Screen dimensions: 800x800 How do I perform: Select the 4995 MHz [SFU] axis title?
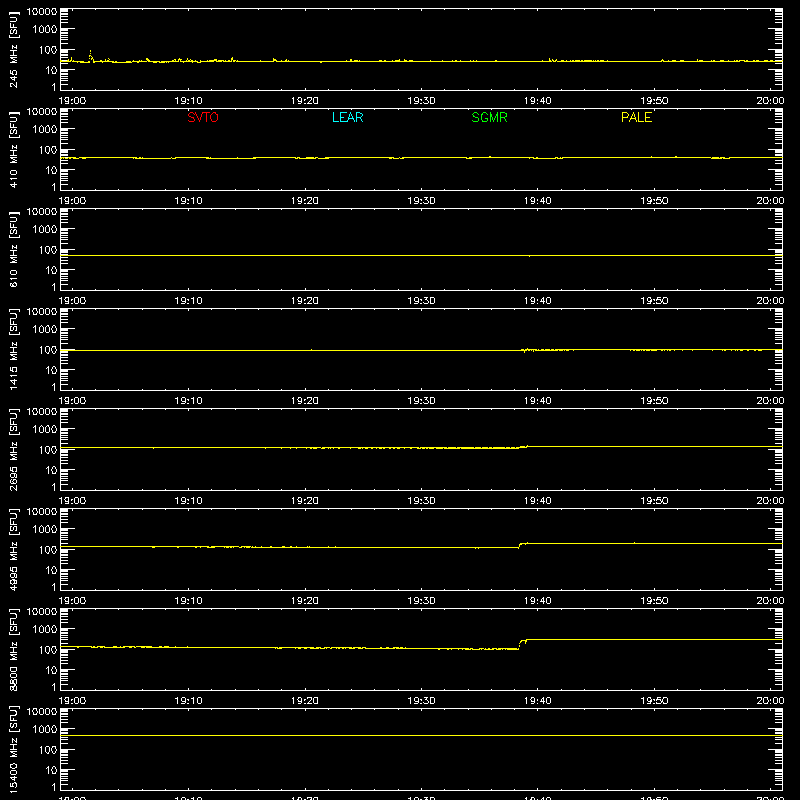click(13, 549)
